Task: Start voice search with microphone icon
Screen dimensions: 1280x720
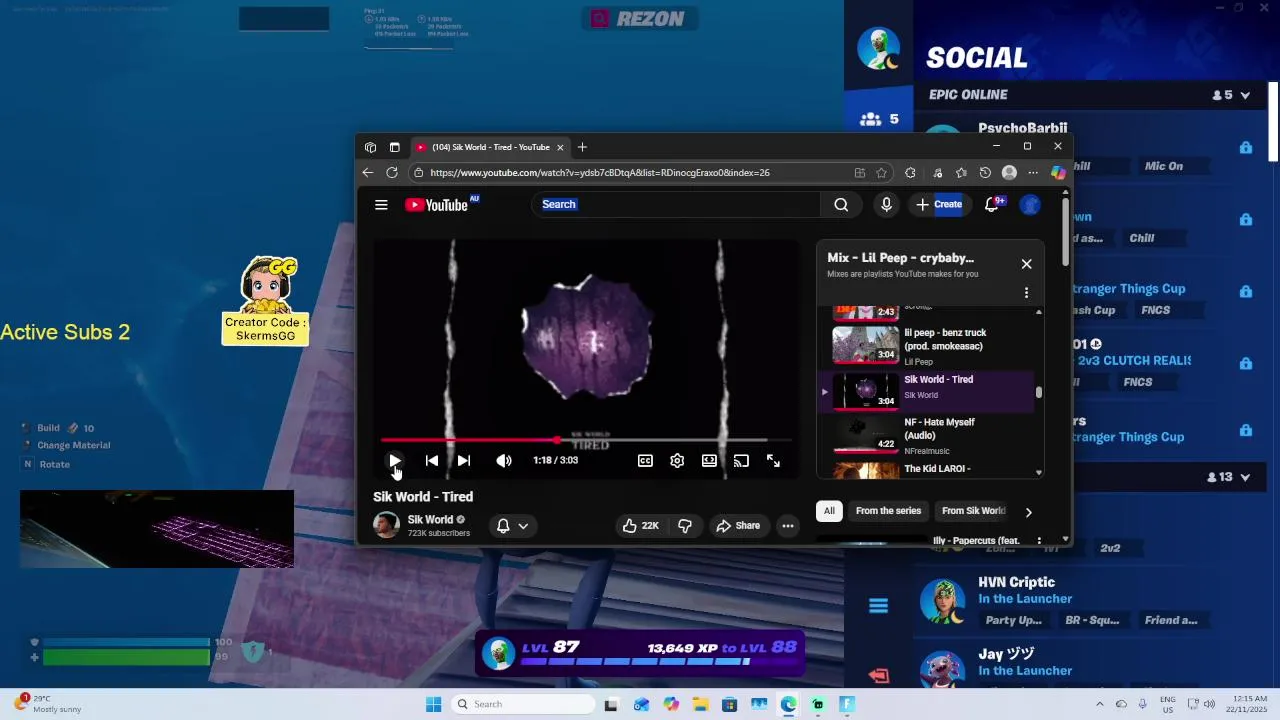Action: click(x=886, y=204)
